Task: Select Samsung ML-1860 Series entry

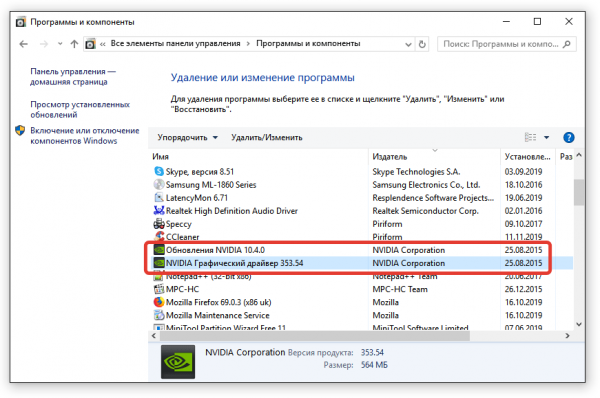Action: coord(211,185)
